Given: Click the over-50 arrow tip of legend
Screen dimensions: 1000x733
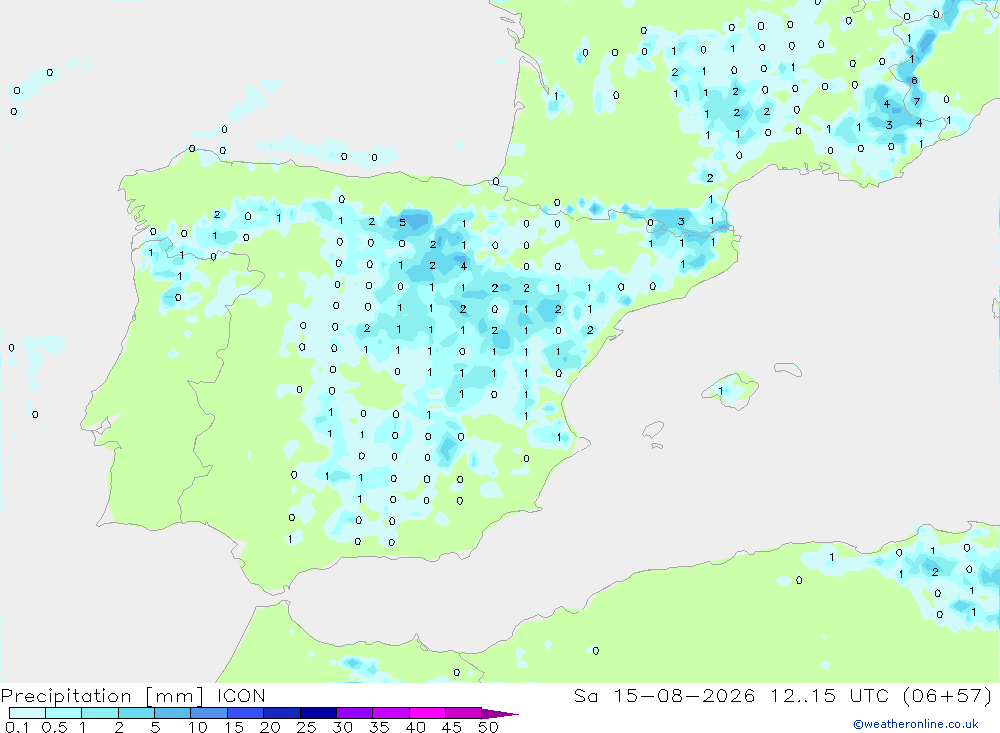Looking at the screenshot, I should click(501, 714).
